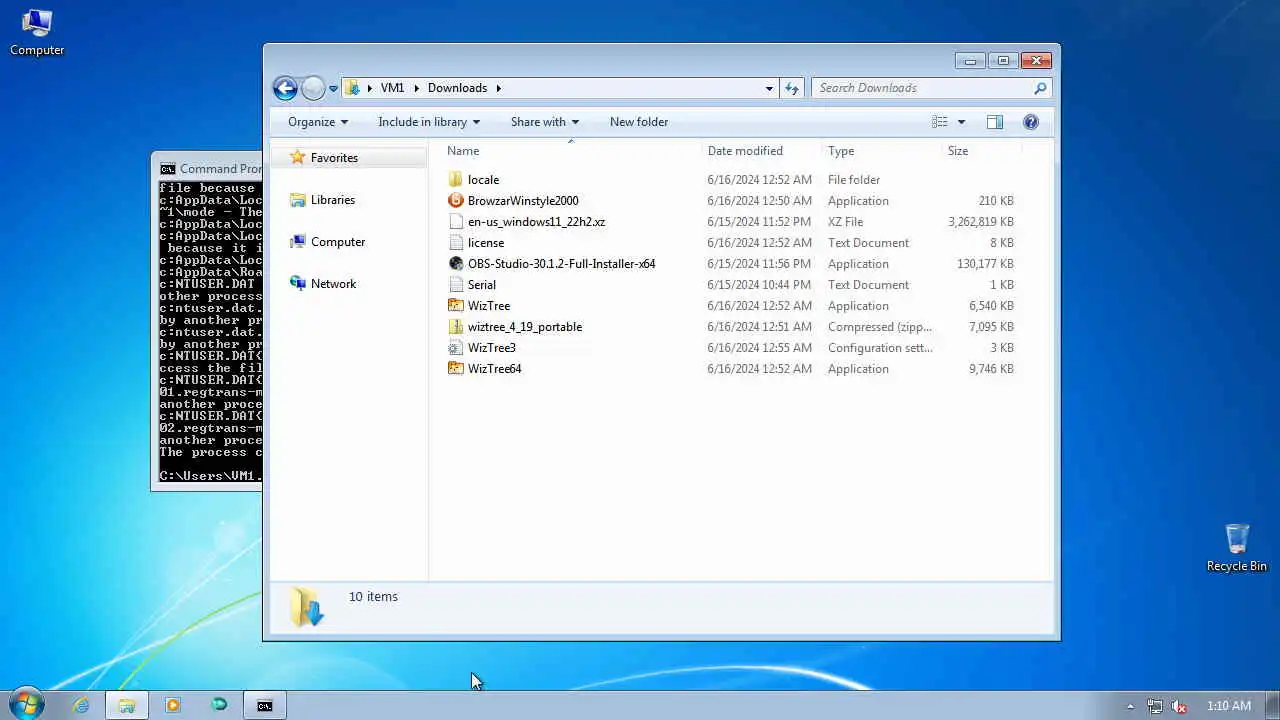This screenshot has height=720, width=1280.
Task: Click the Get help question mark icon
Action: [1031, 122]
